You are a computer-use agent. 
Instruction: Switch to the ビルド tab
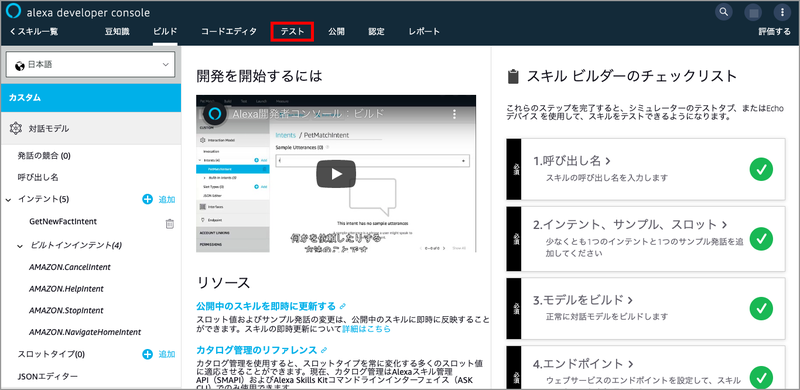[165, 32]
